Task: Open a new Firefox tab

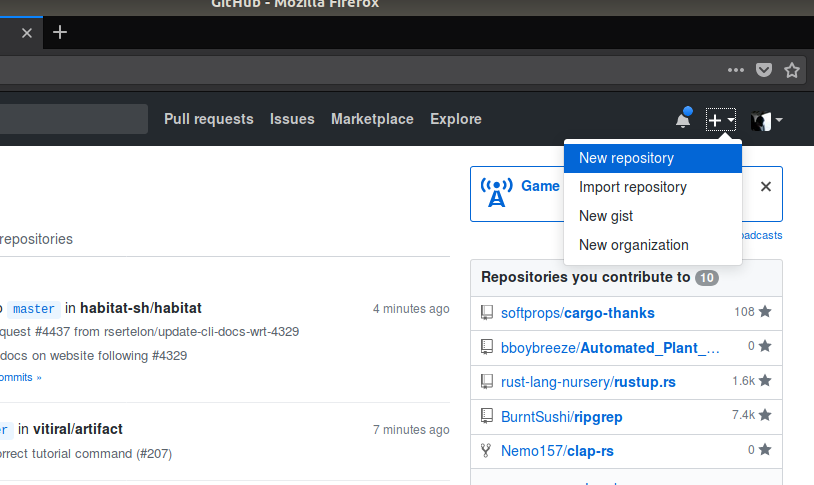Action: (60, 32)
